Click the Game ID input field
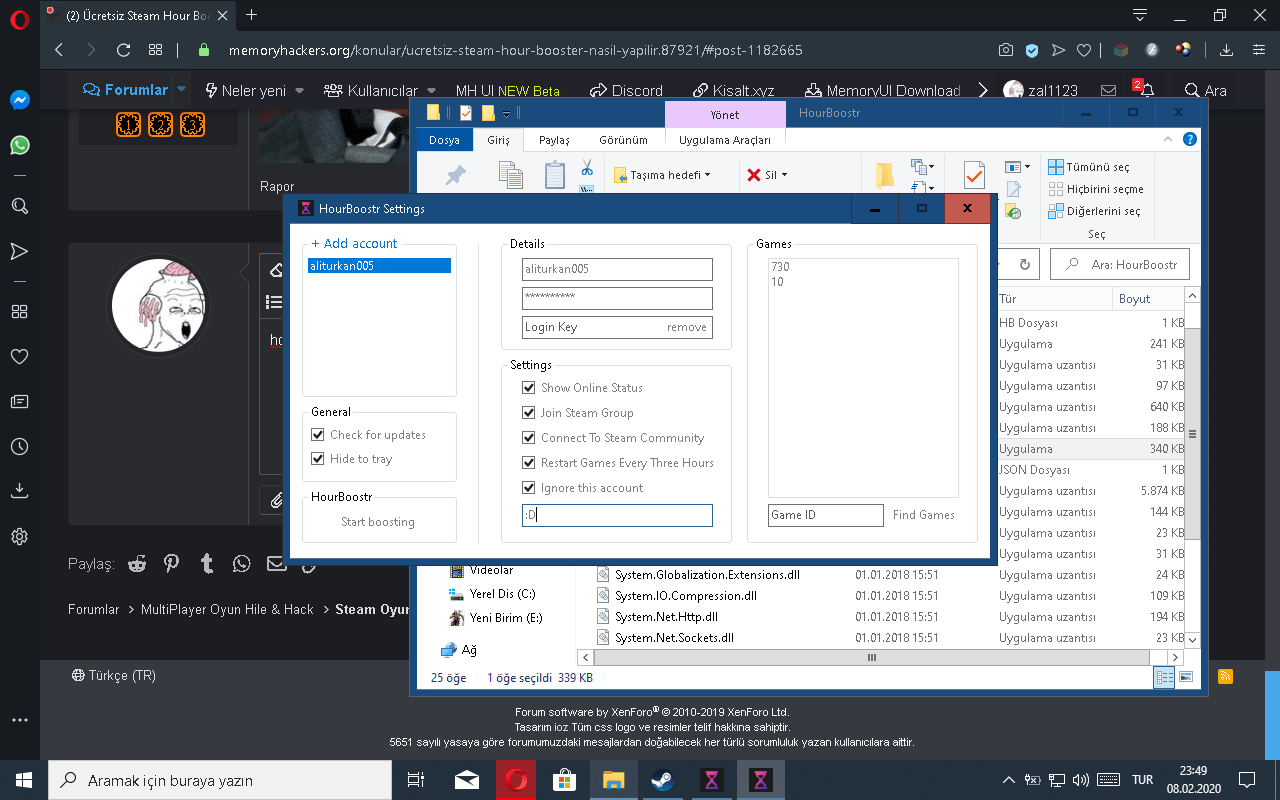Screen dimensions: 1280x800 [826, 515]
